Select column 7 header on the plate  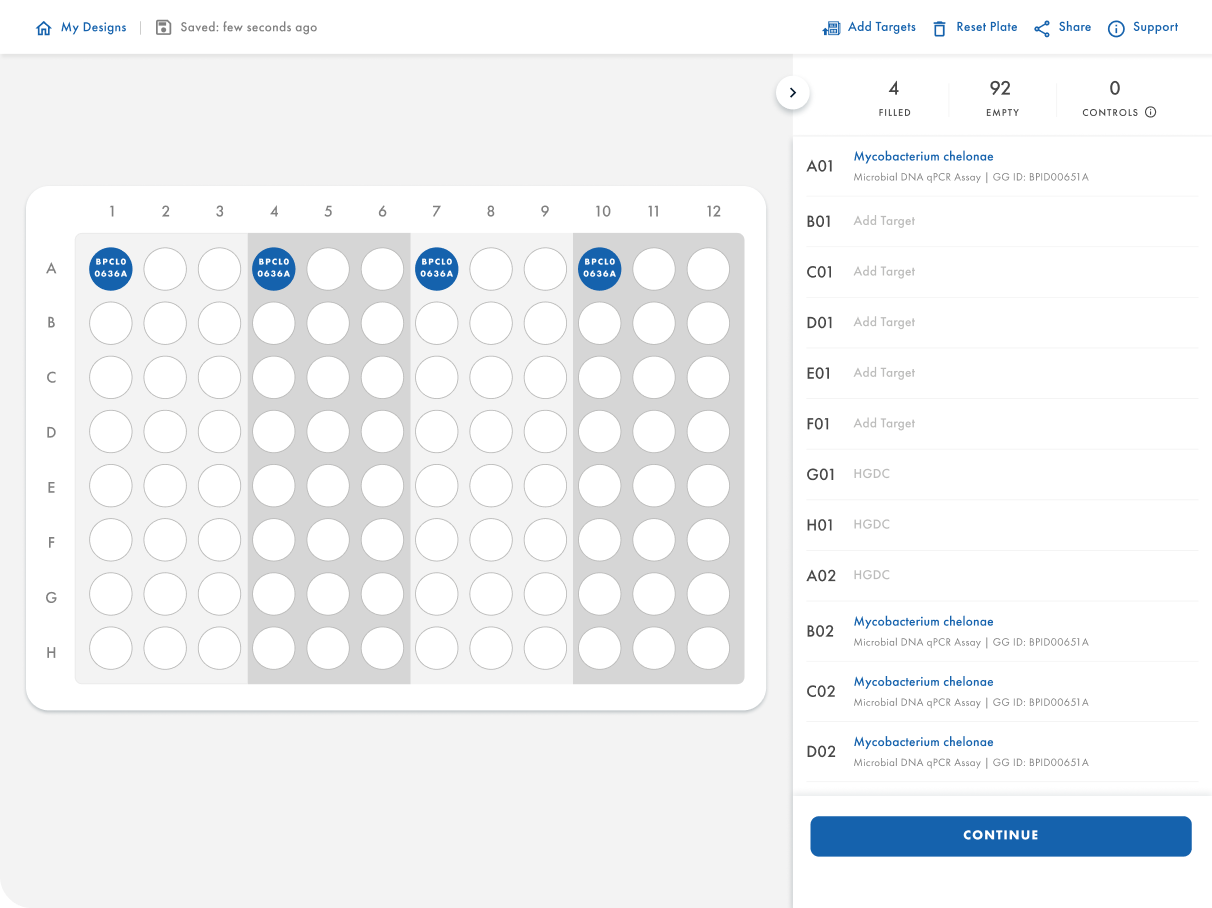tap(436, 212)
